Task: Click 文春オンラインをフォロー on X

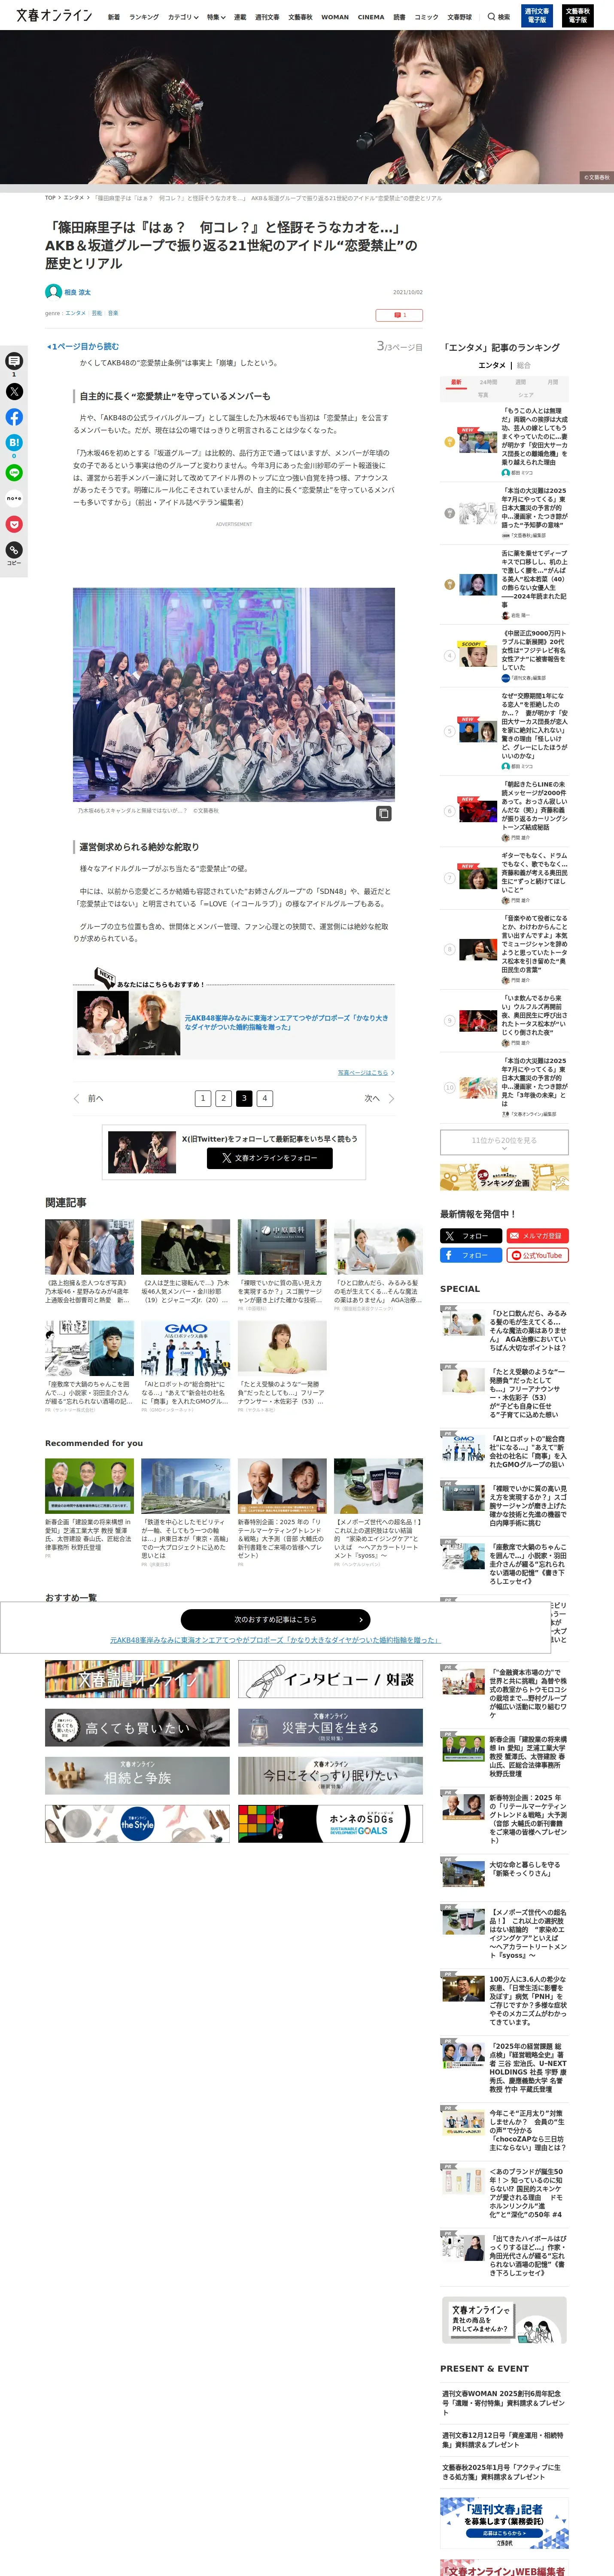Action: (270, 1158)
